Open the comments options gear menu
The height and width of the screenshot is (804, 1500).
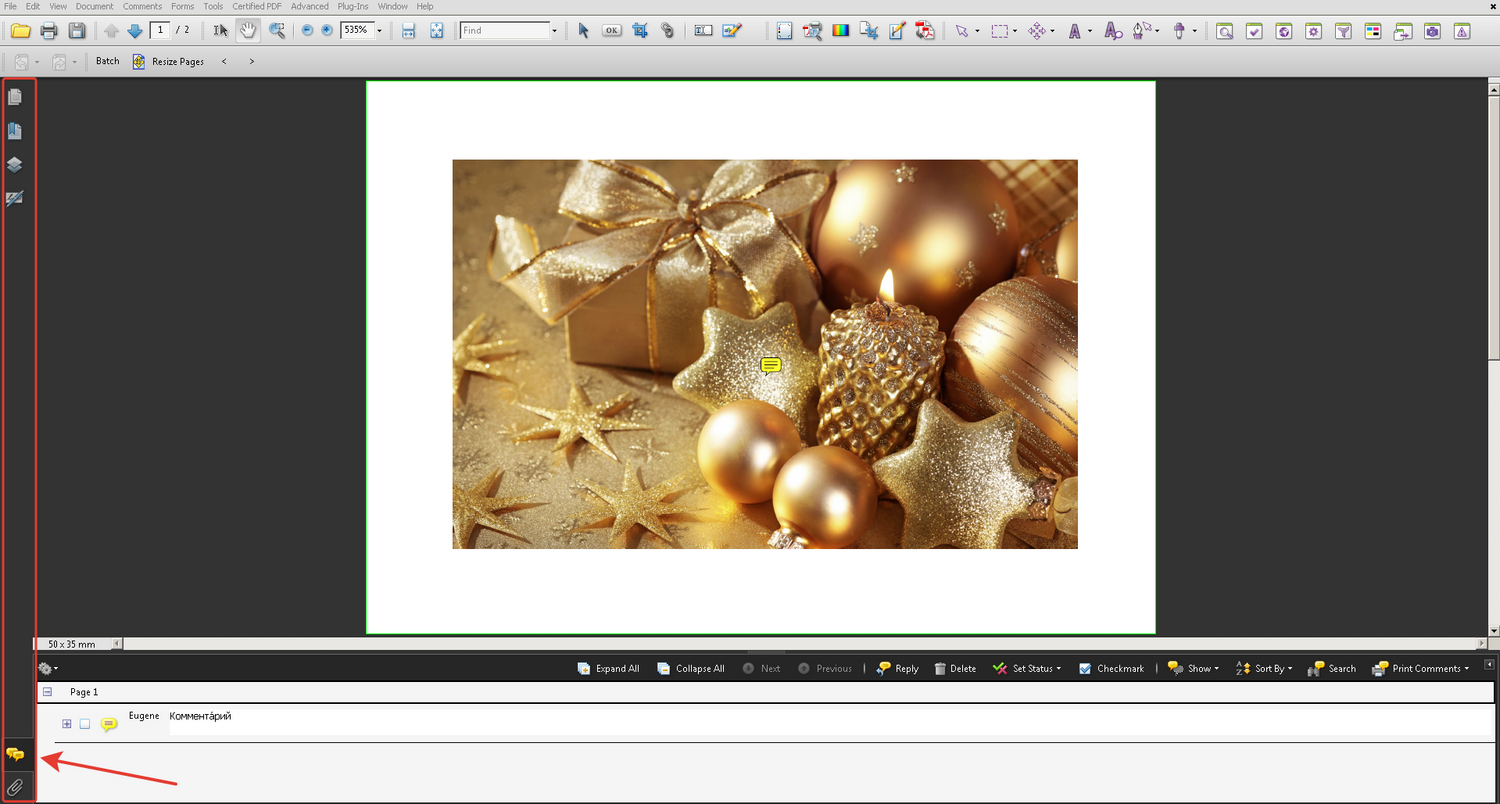[x=47, y=668]
